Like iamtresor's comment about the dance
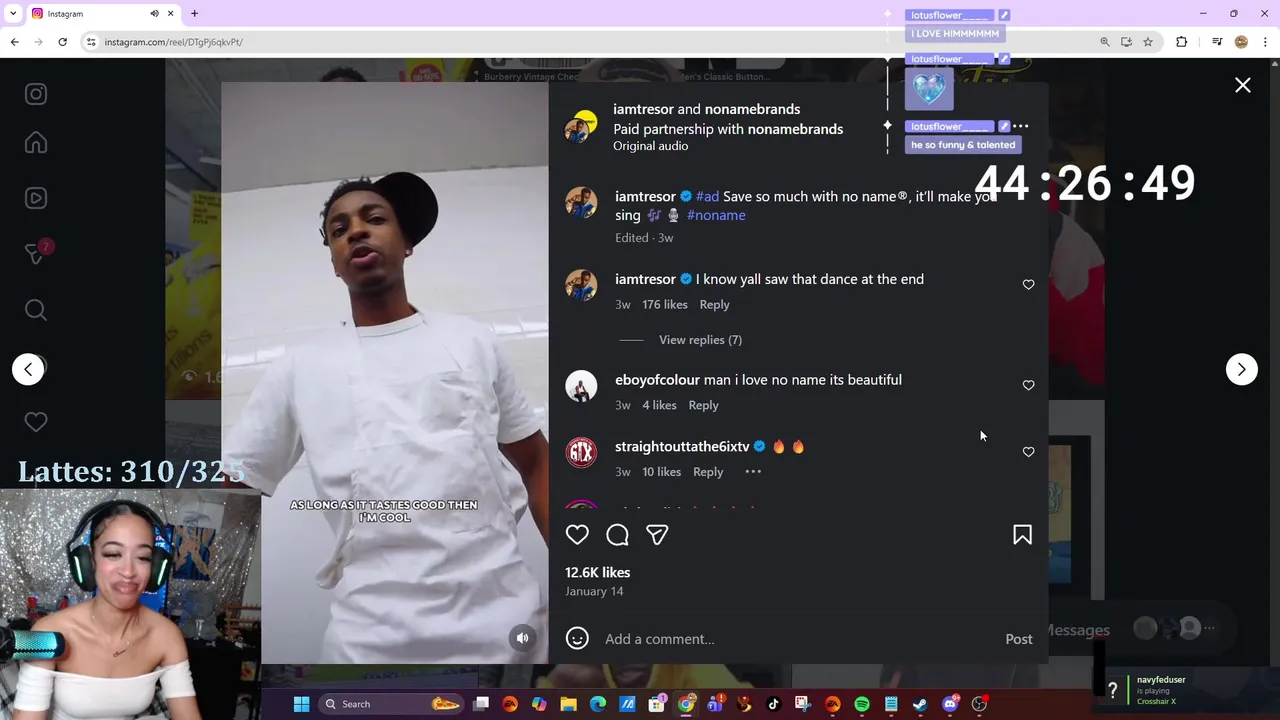 [x=1028, y=285]
